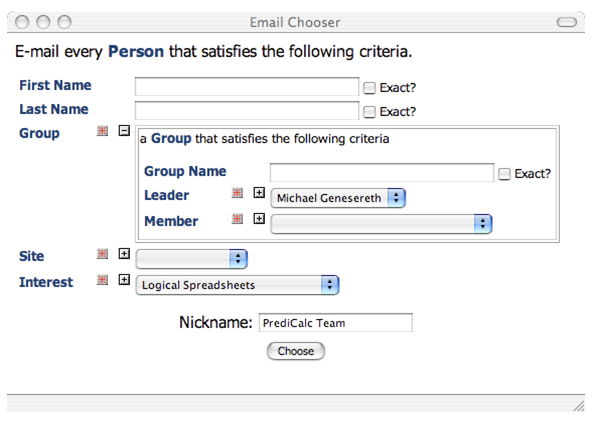Check the Exact box for Last Name
Viewport: 600px width, 421px height.
click(x=370, y=112)
